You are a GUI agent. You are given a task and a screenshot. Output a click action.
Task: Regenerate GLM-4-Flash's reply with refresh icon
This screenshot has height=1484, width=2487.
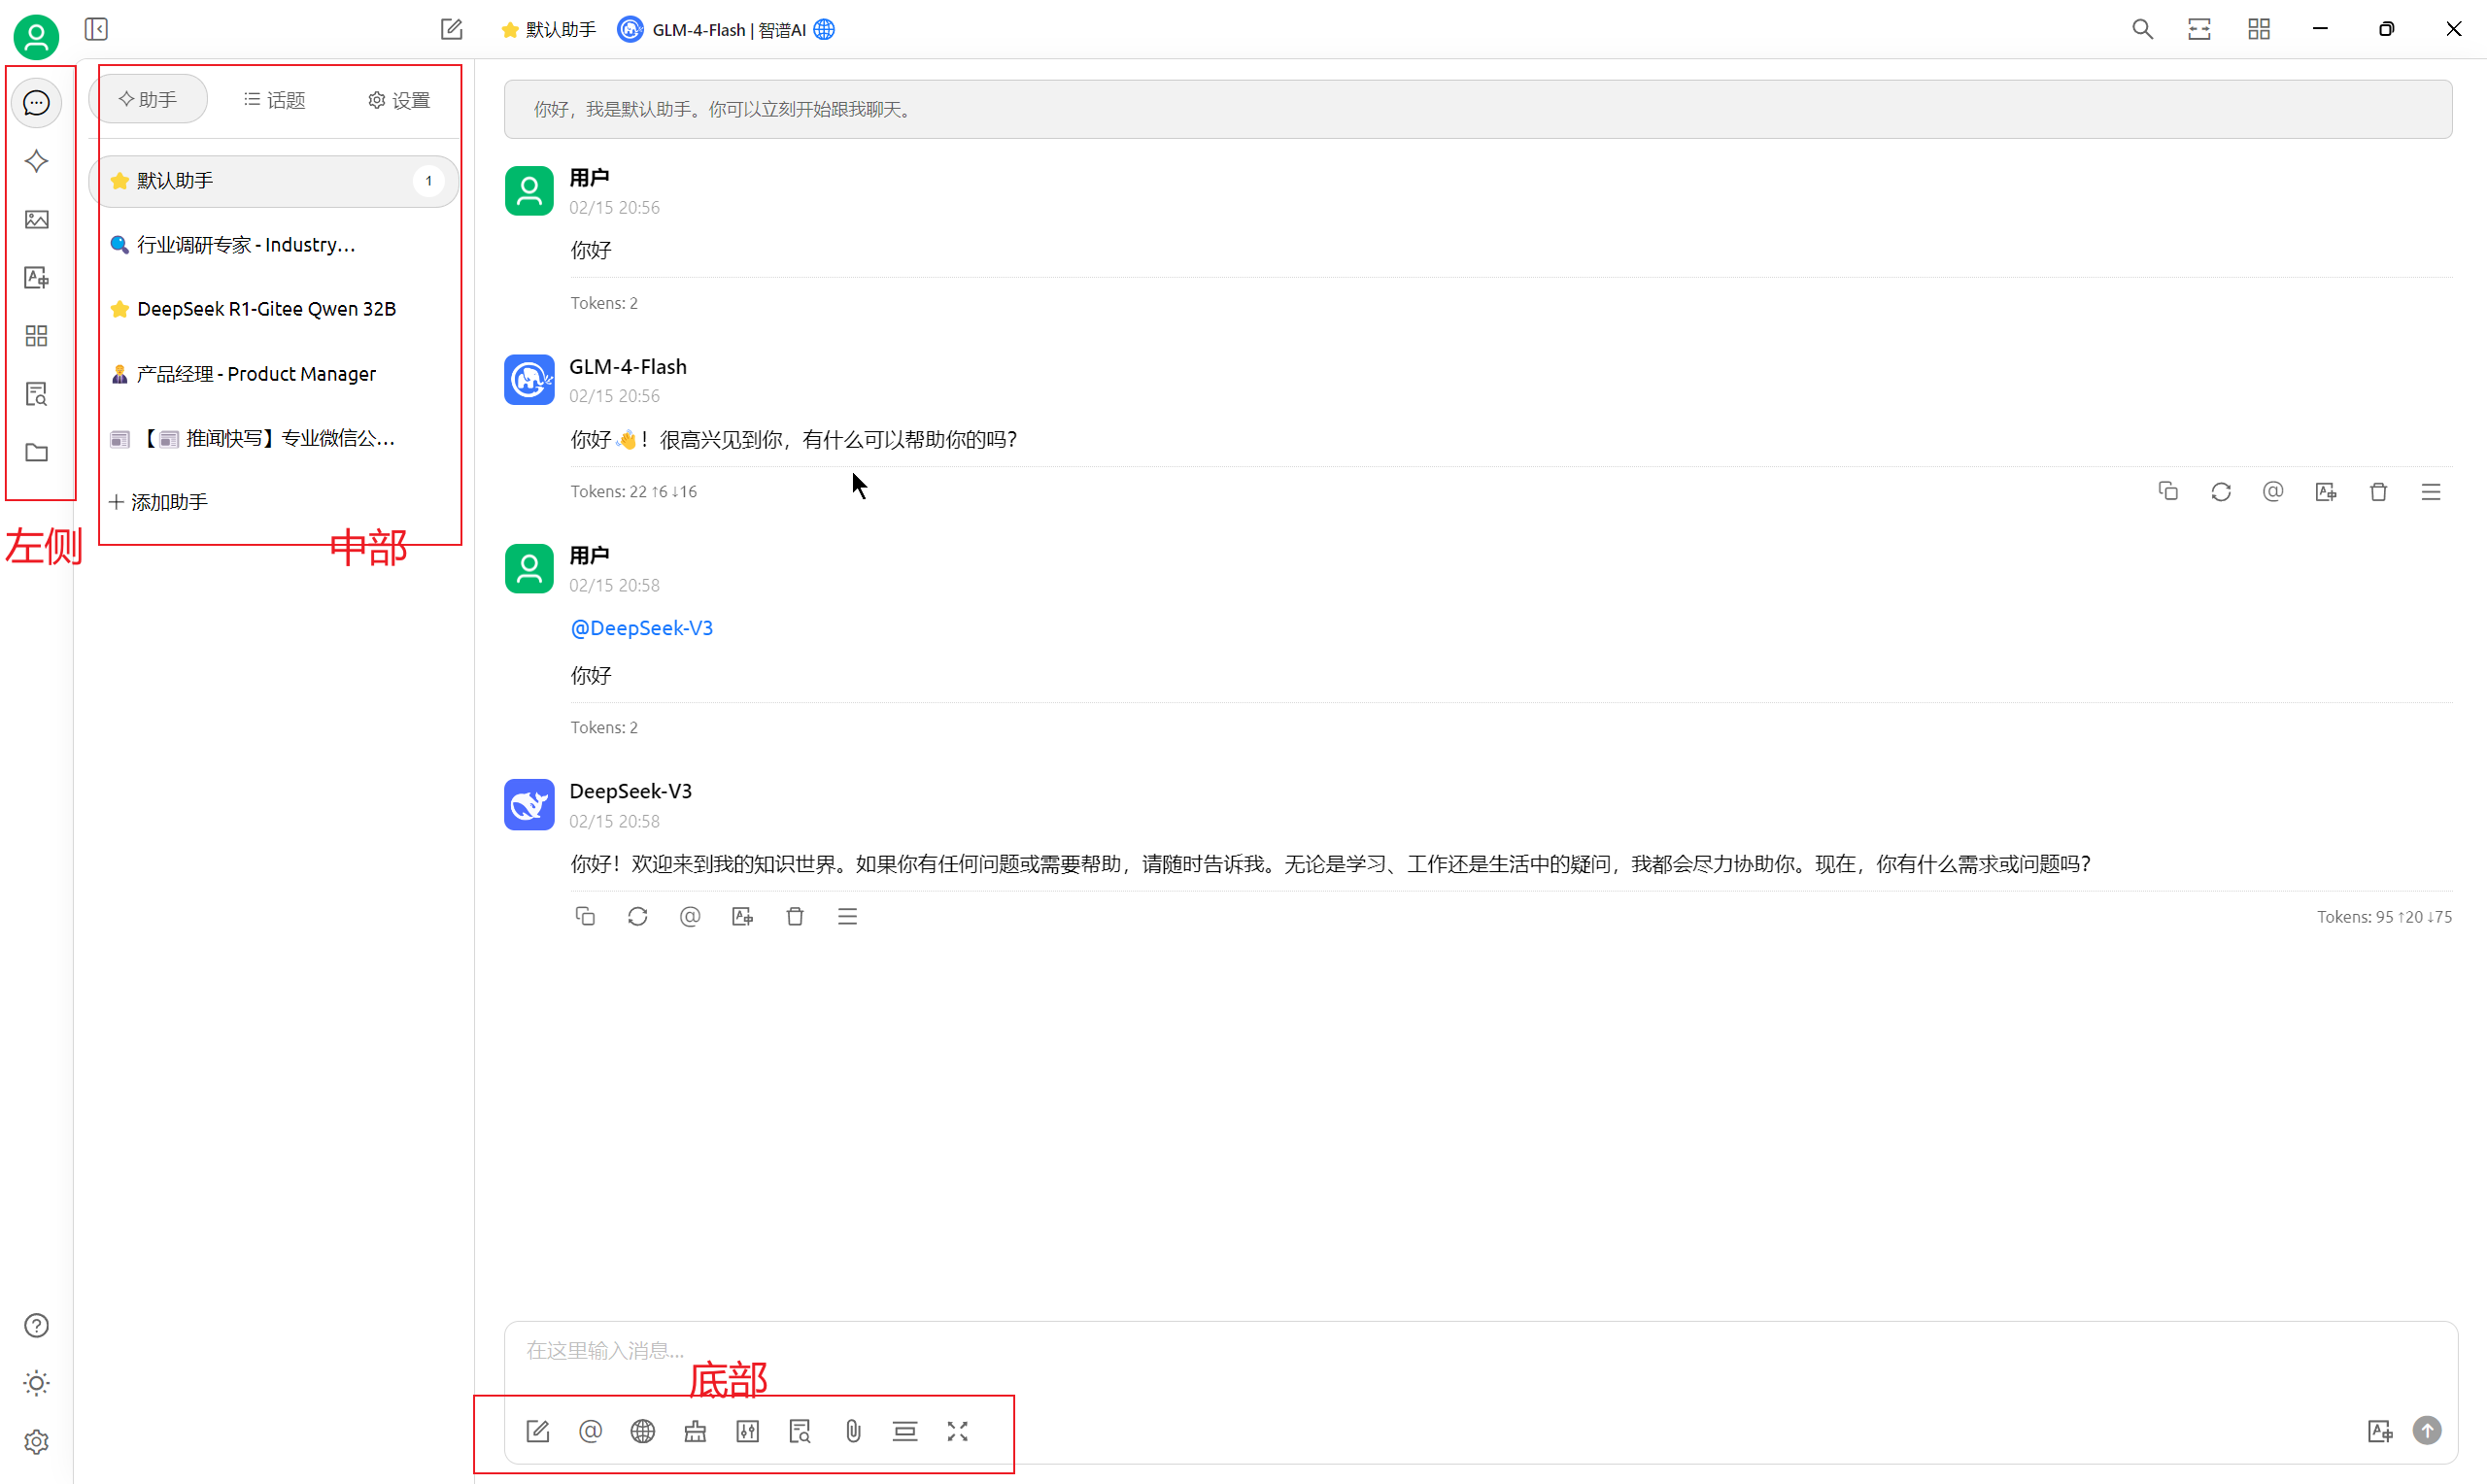pos(2220,491)
